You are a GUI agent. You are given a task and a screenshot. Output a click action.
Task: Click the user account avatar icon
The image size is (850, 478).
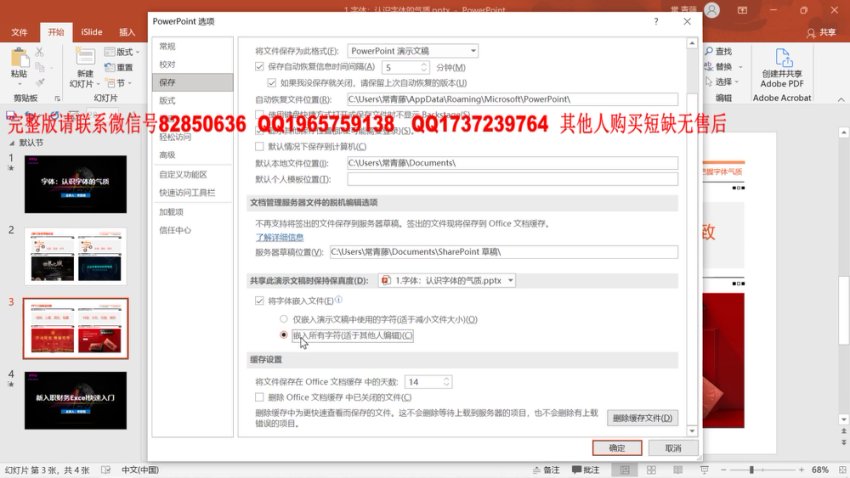(711, 11)
